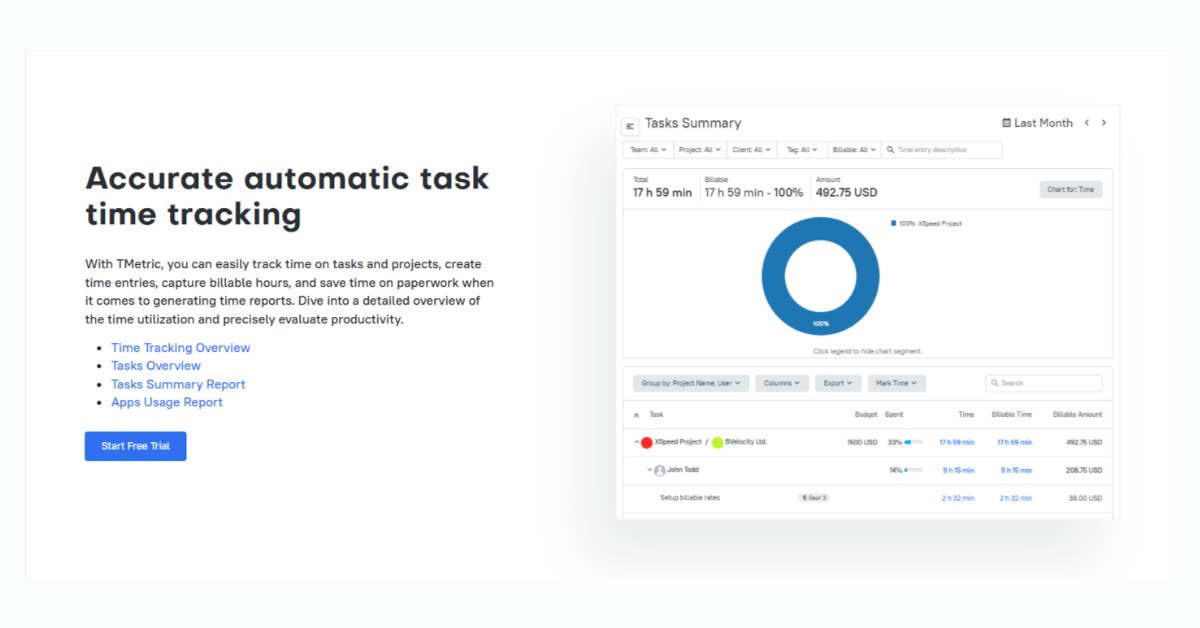This screenshot has height=628, width=1200.
Task: Toggle the sidebar menu icon beside Tasks Summary
Action: [x=630, y=126]
